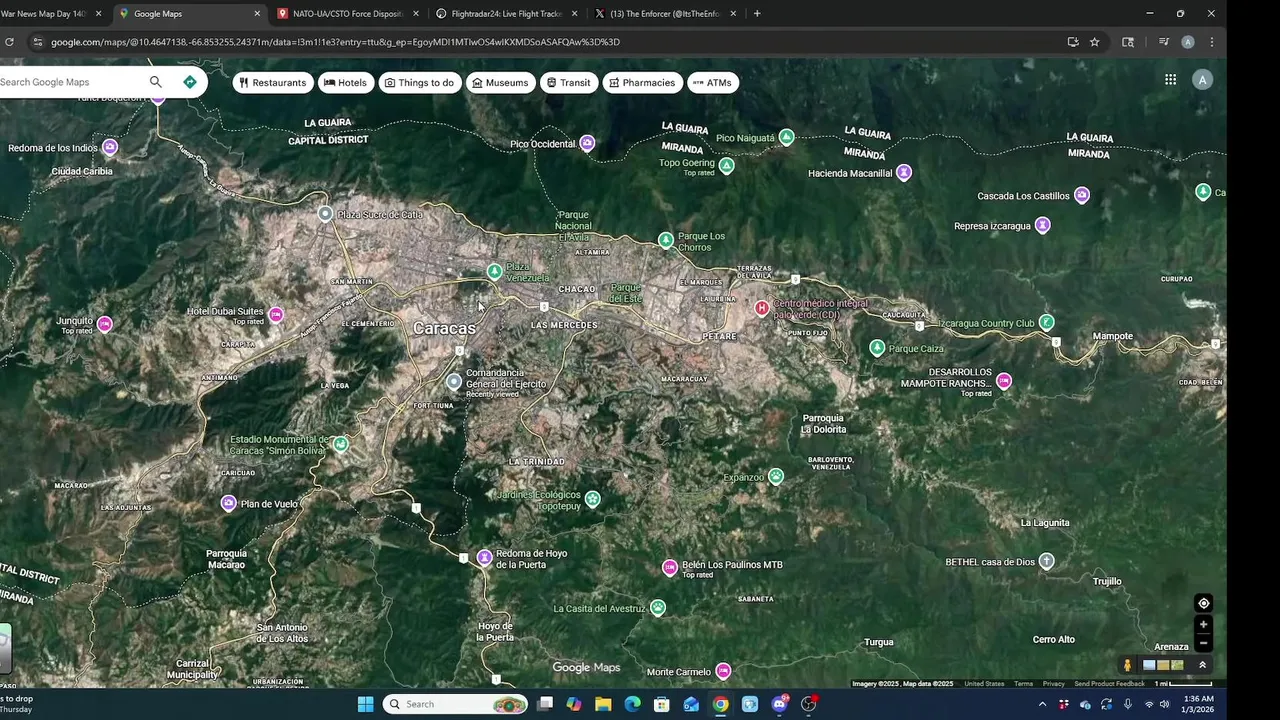Click the Plaza Venezuela marker

tap(494, 272)
